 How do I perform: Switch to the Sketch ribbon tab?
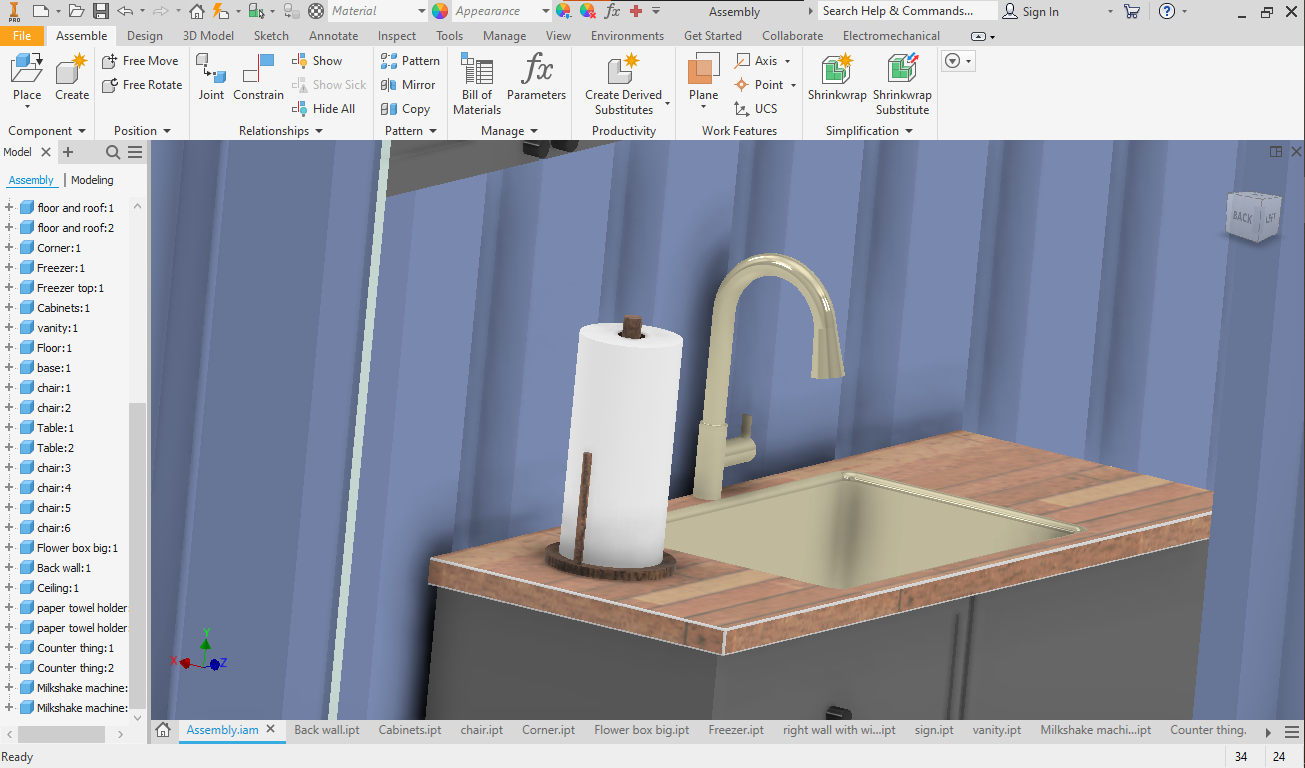(271, 35)
